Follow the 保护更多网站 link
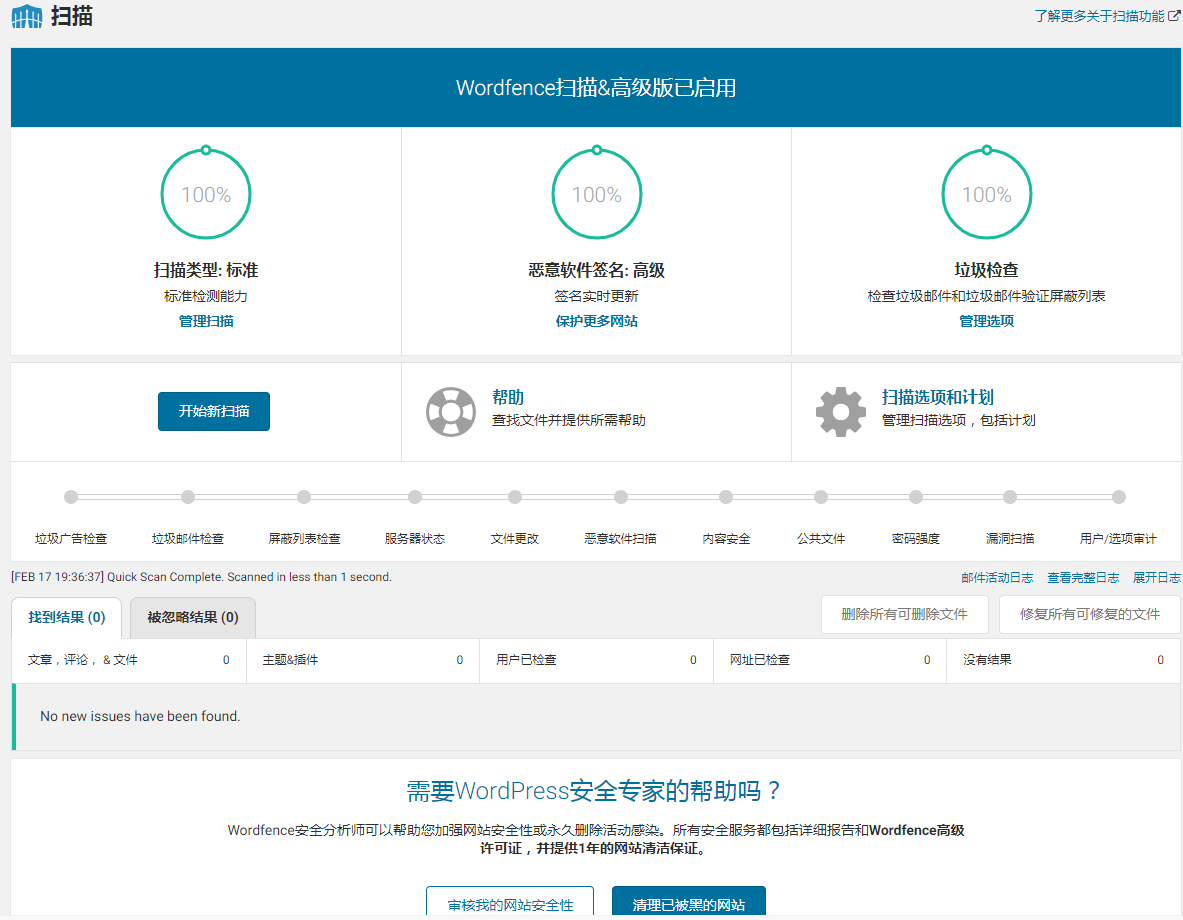Image resolution: width=1183 pixels, height=920 pixels. point(597,321)
